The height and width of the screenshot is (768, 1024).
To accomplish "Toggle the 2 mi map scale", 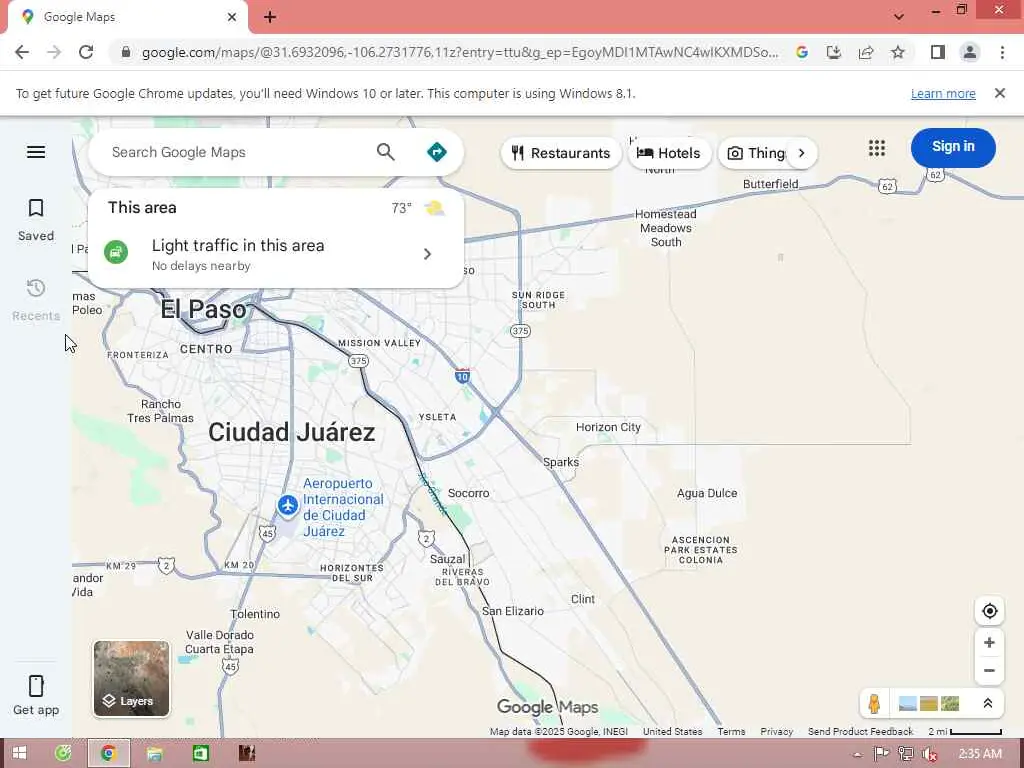I will coord(965,731).
